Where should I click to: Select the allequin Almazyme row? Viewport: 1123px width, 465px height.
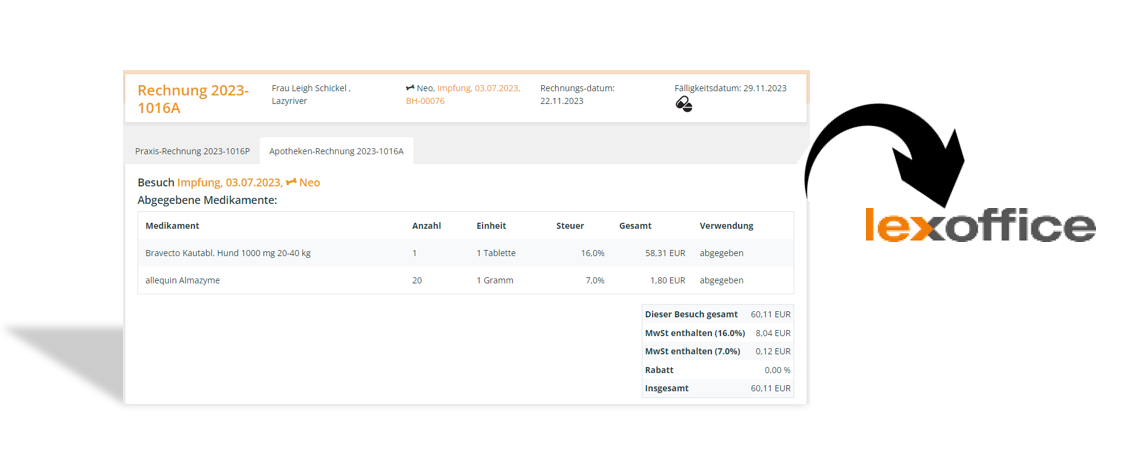tap(466, 281)
